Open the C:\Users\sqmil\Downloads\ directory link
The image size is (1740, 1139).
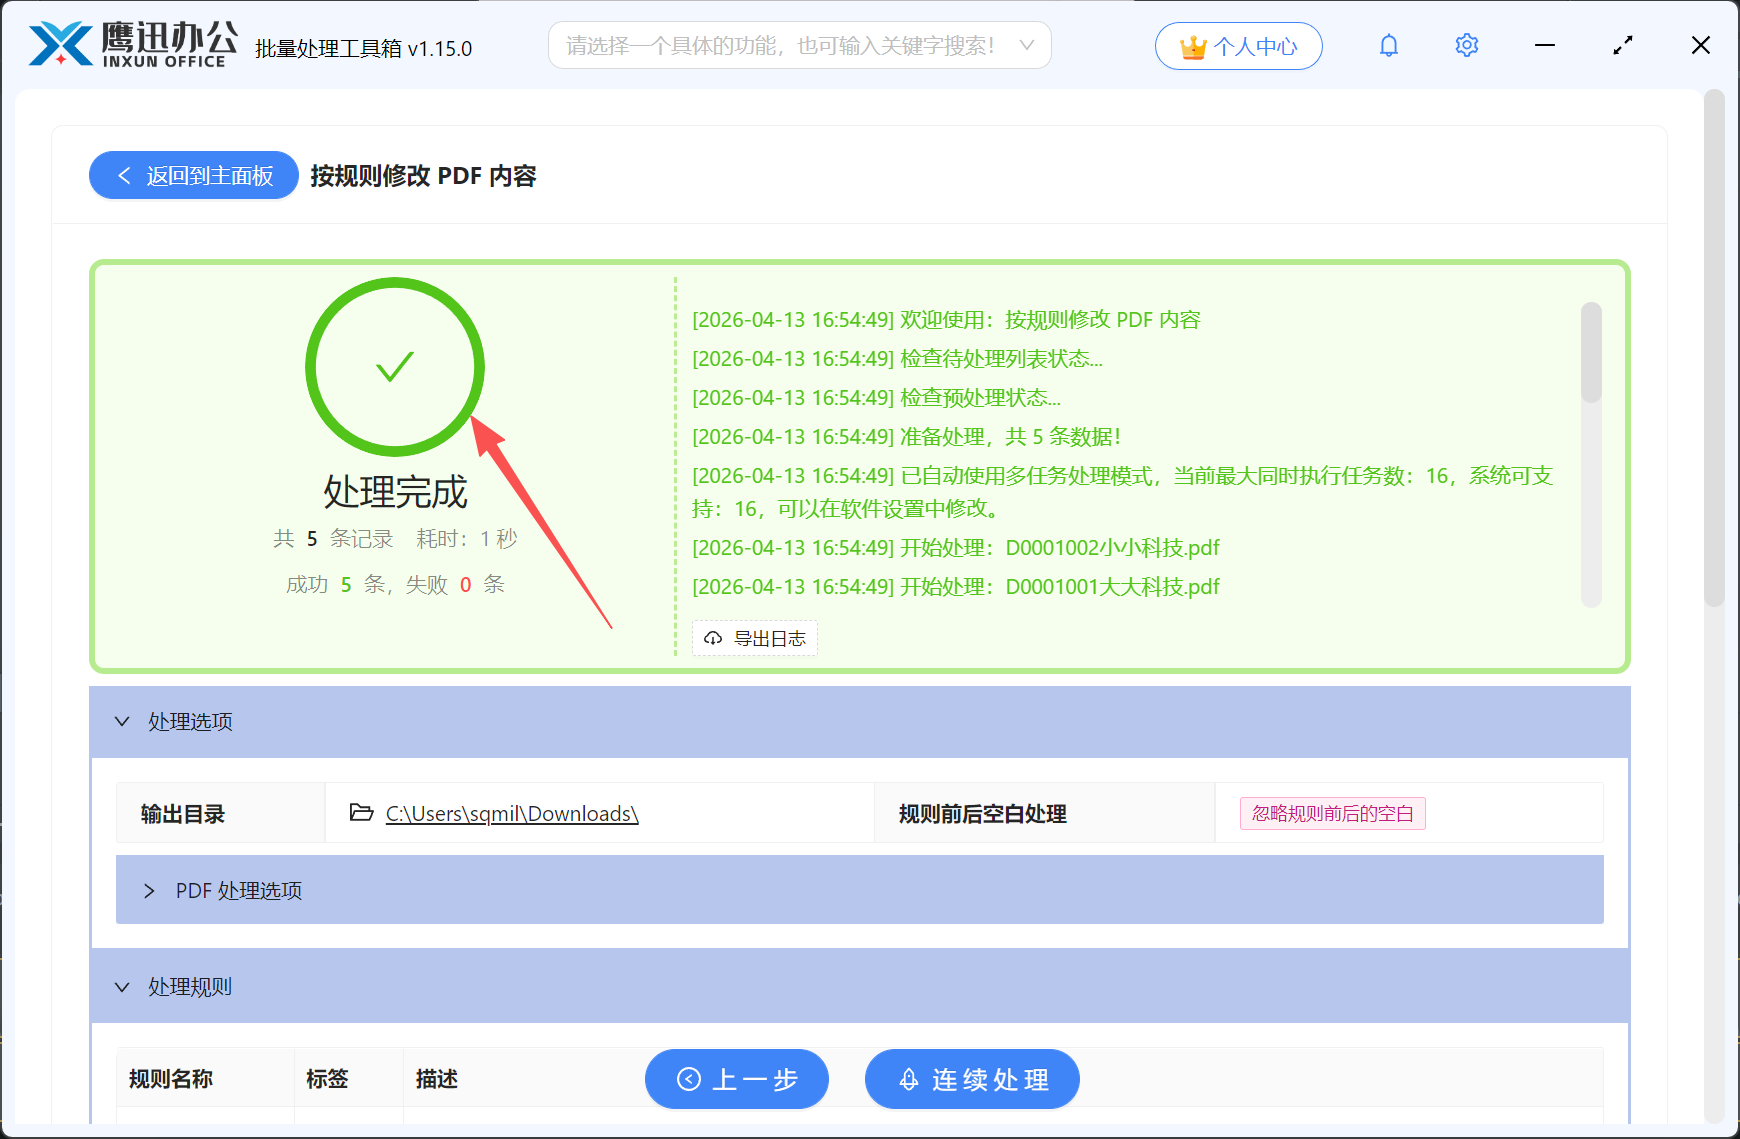[511, 813]
